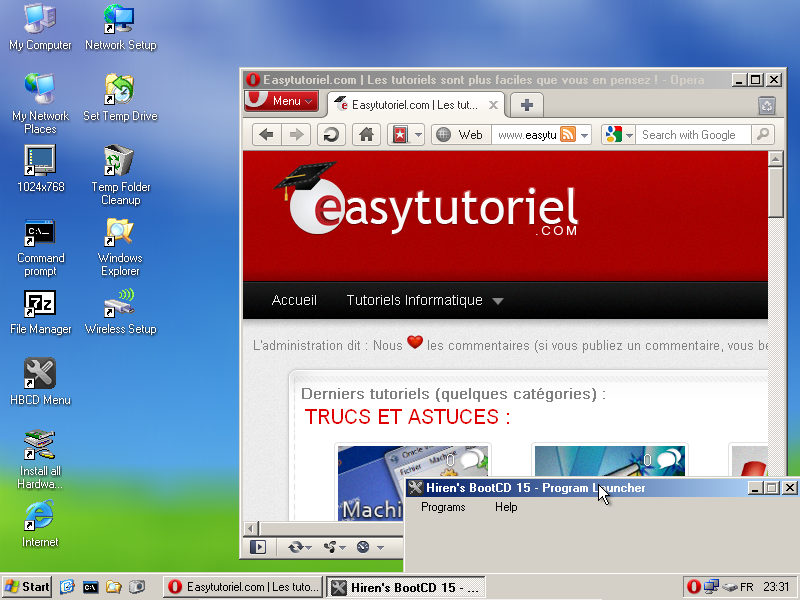The width and height of the screenshot is (800, 600).
Task: Select HBCD Menu desktop icon
Action: coord(40,382)
